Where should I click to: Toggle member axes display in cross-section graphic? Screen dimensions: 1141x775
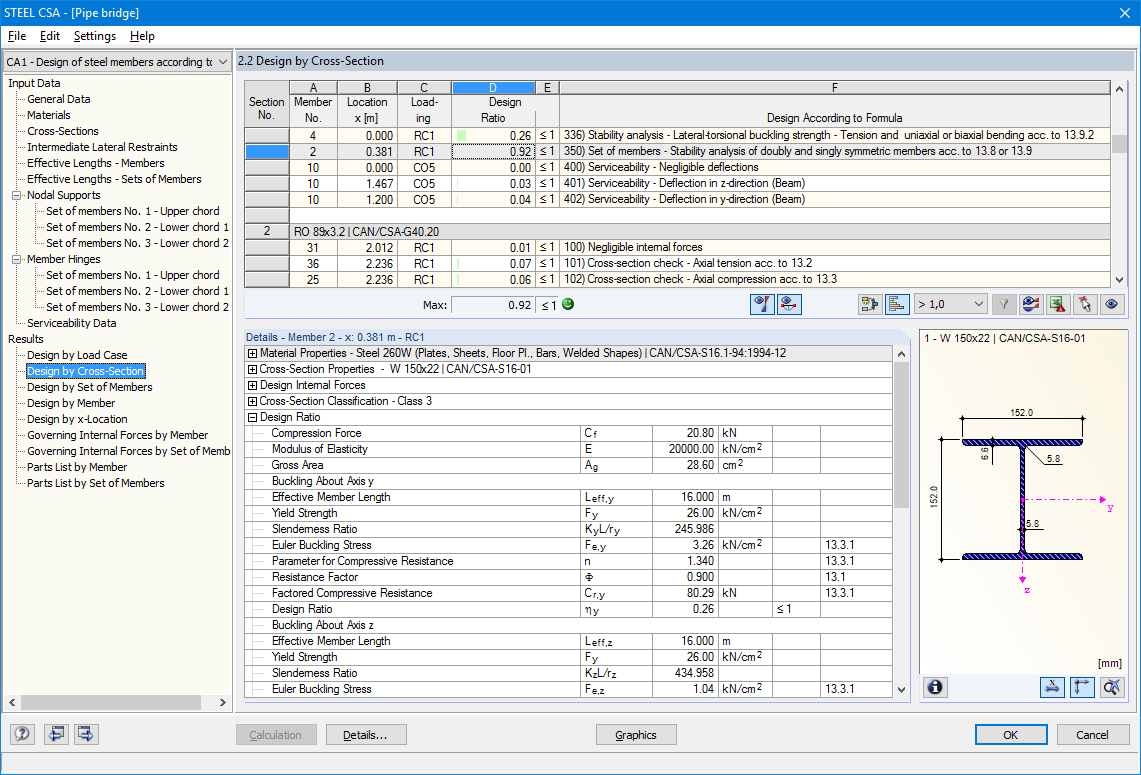pyautogui.click(x=1081, y=687)
